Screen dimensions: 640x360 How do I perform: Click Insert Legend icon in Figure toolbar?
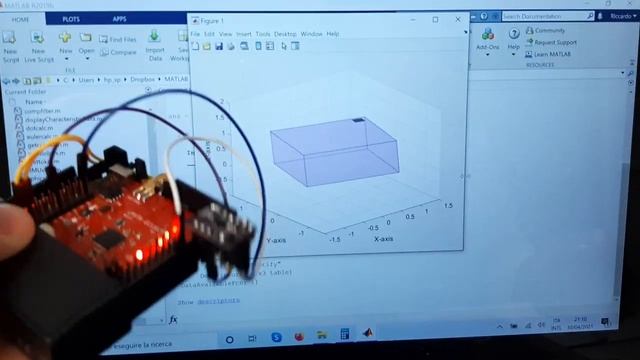[270, 46]
